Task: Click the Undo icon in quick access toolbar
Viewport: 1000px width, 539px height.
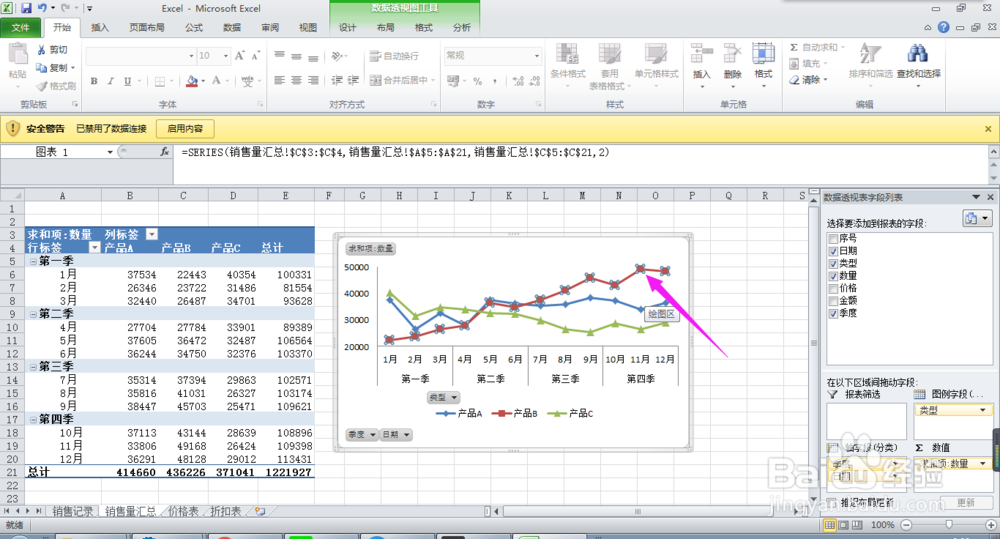Action: point(42,8)
